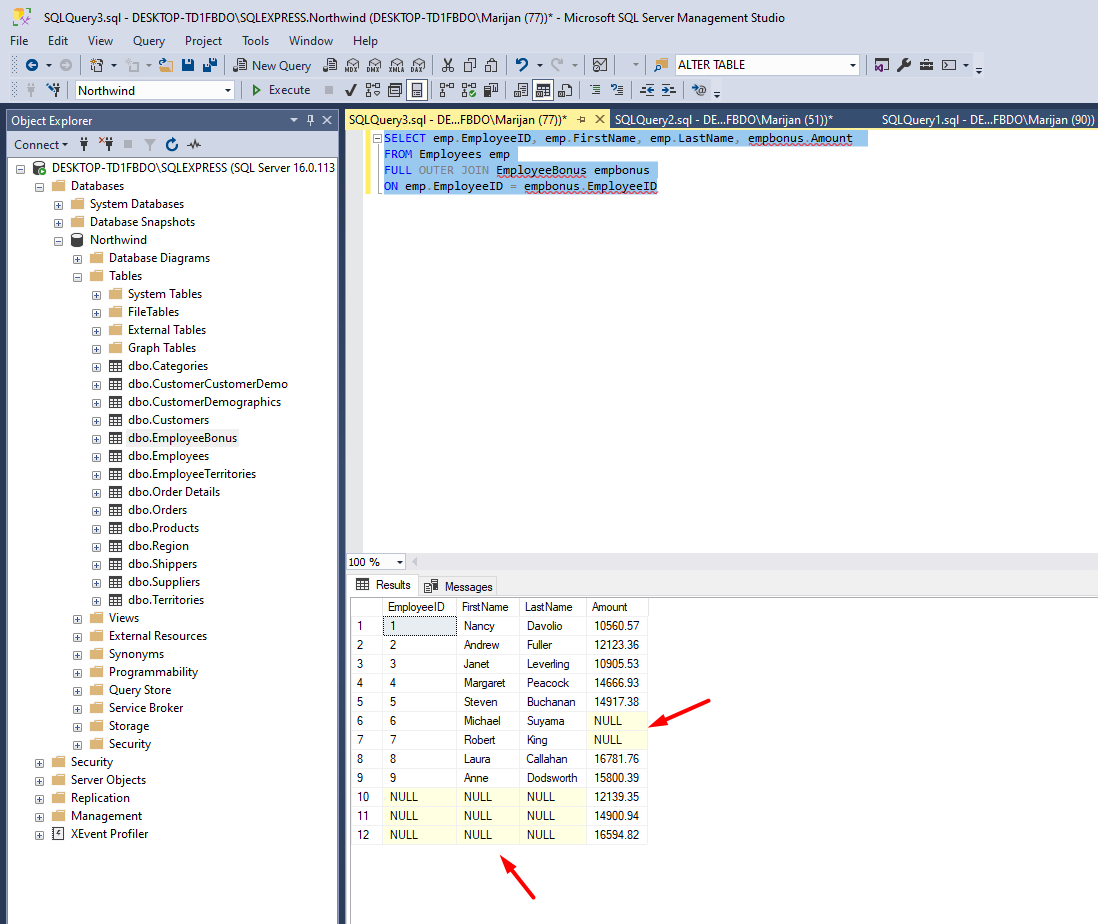
Task: Collapse the Tables folder node
Action: point(77,277)
